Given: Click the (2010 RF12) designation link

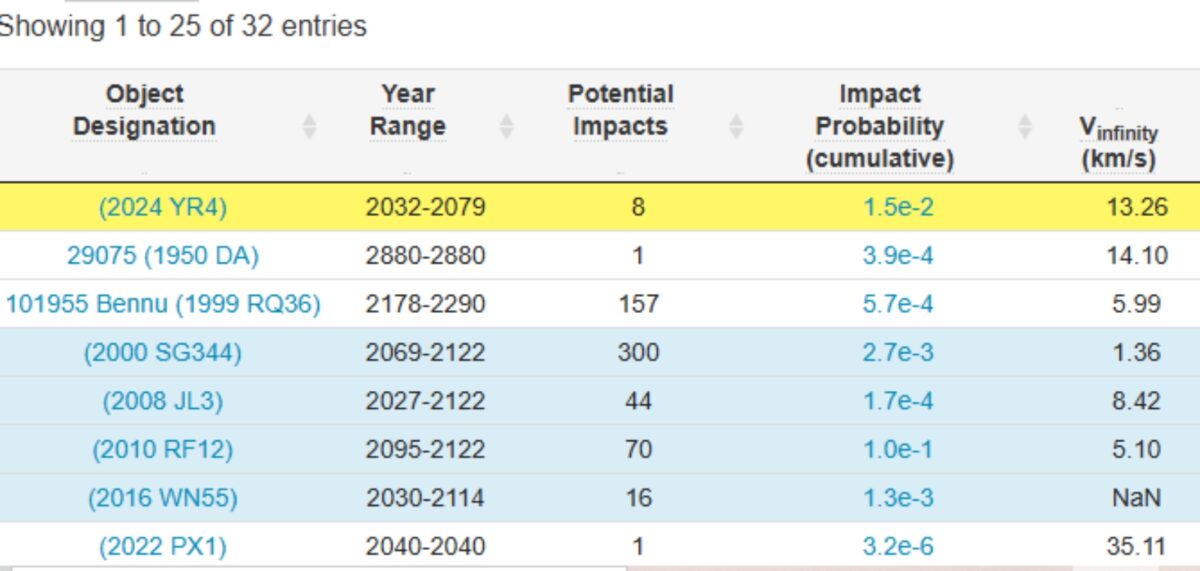Looking at the screenshot, I should [163, 450].
